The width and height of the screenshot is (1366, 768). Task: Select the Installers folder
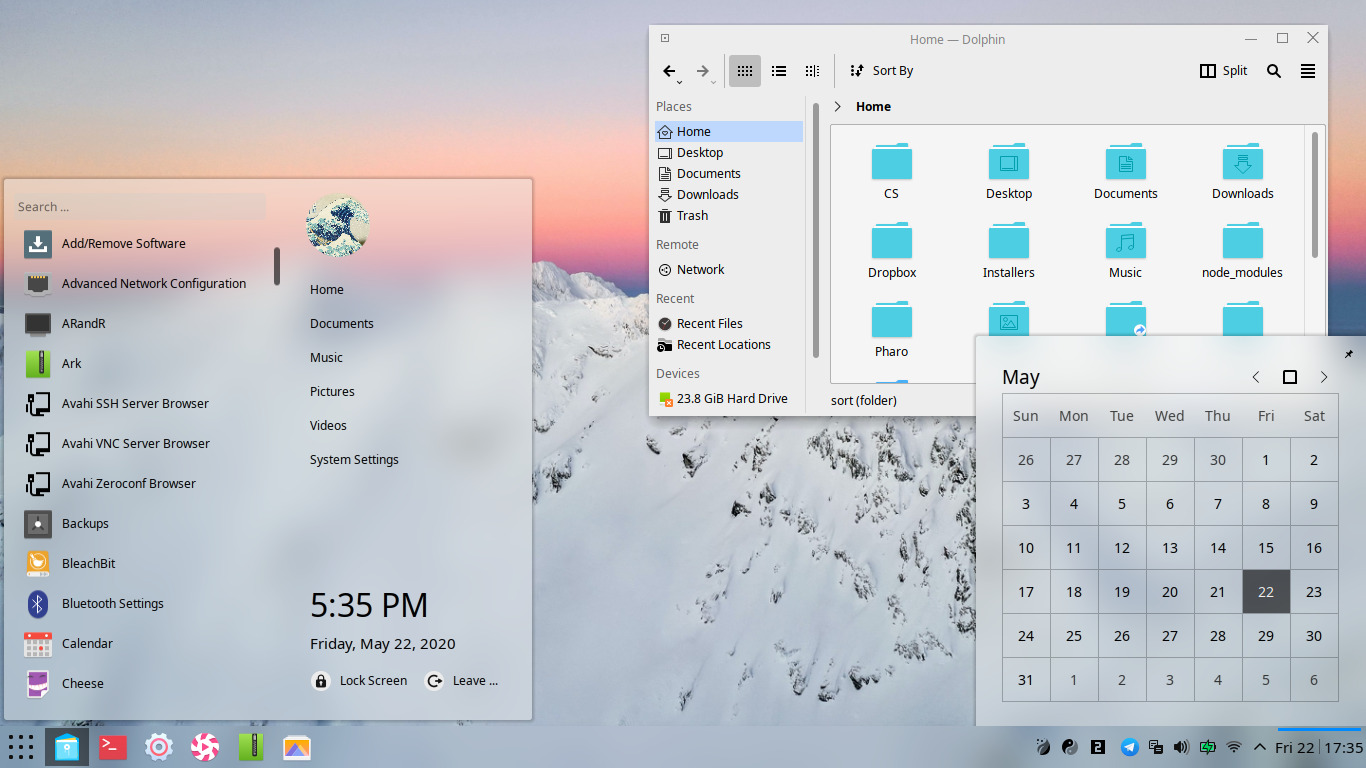pyautogui.click(x=1008, y=250)
